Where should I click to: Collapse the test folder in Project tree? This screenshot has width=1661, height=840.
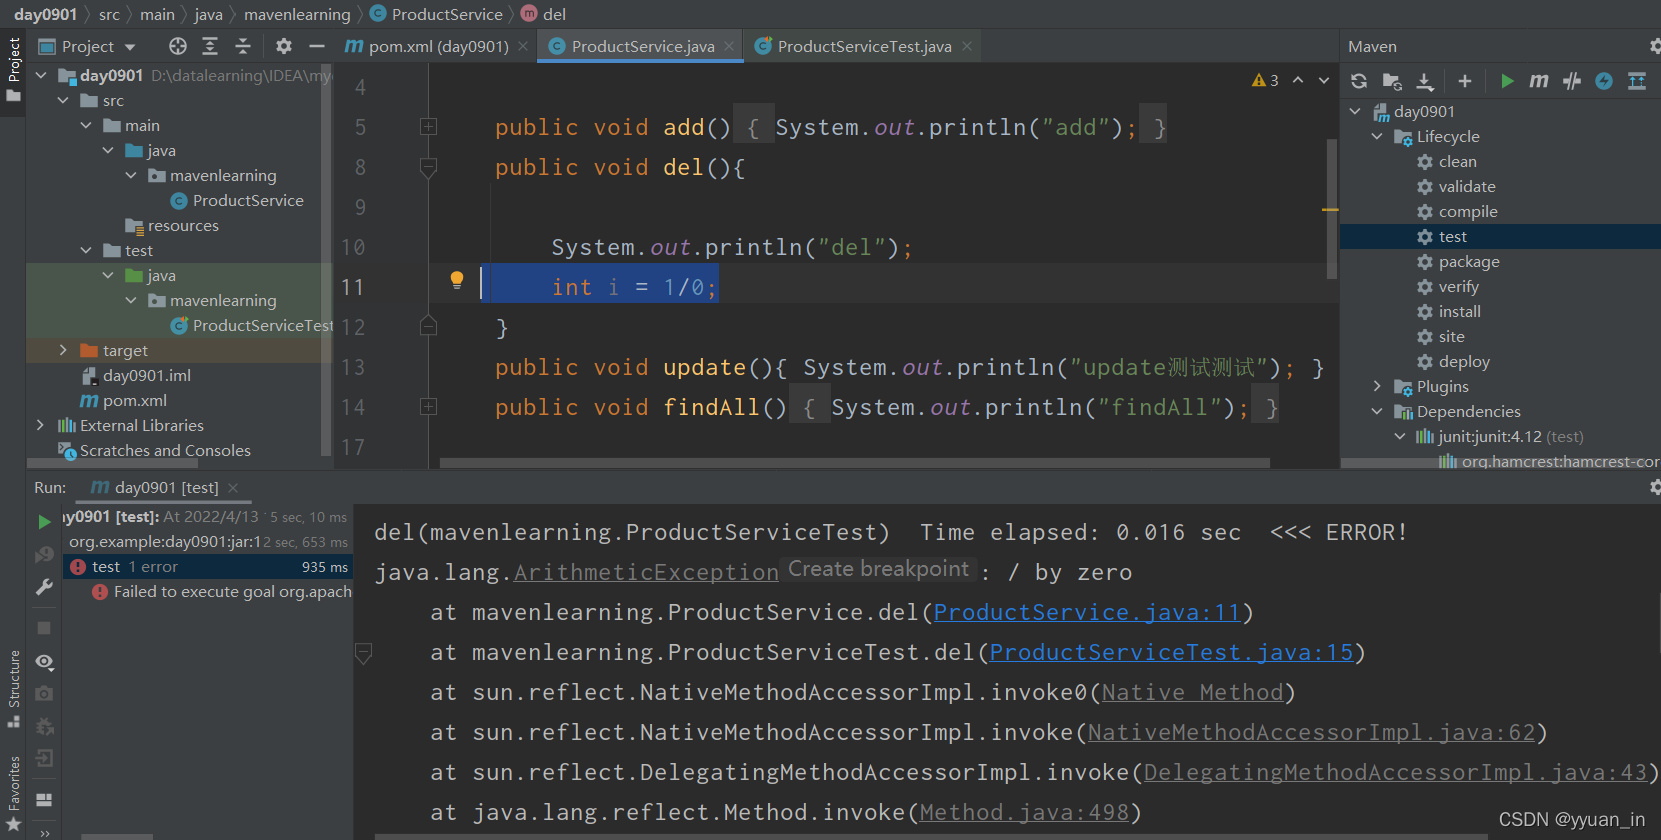[x=86, y=250]
